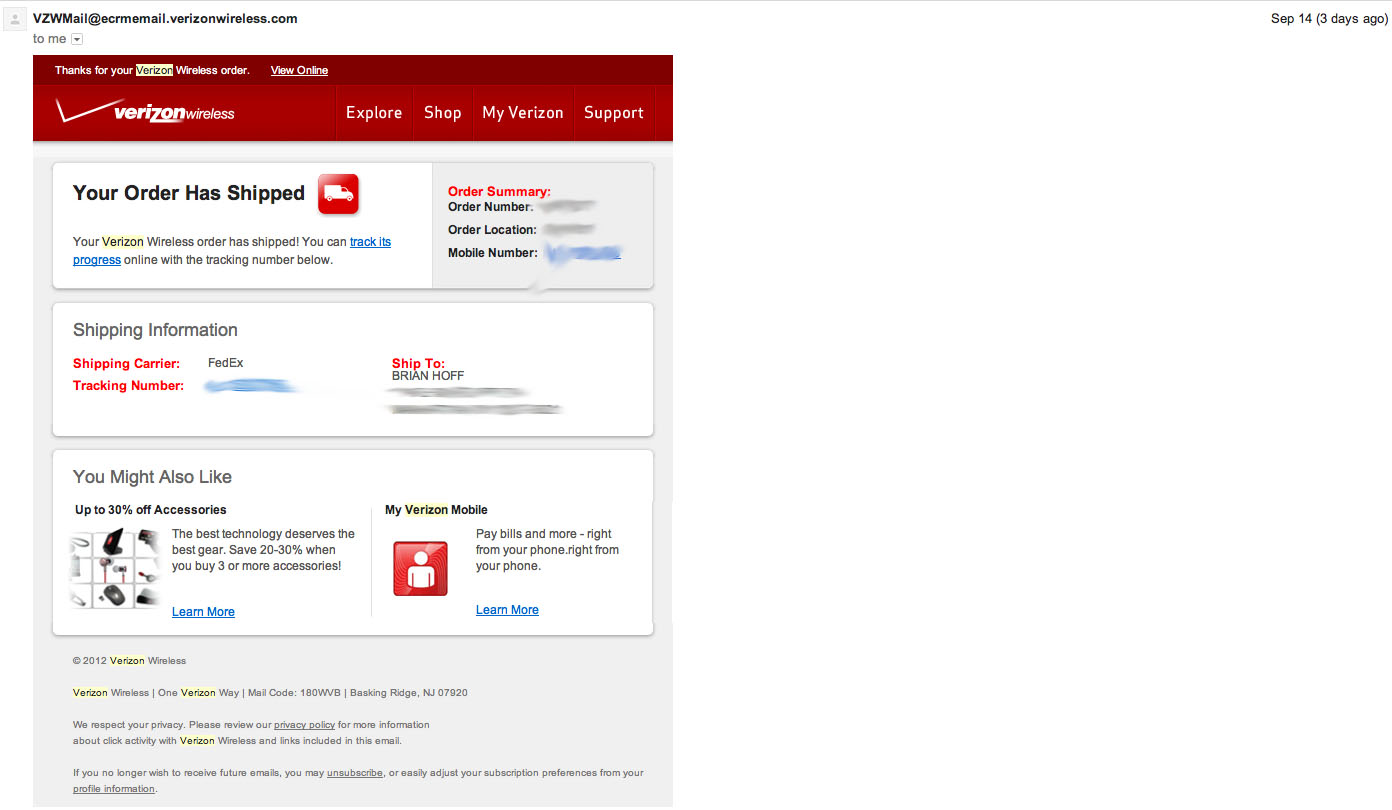Image resolution: width=1392 pixels, height=810 pixels.
Task: Click Learn More under Accessories offer
Action: [203, 612]
